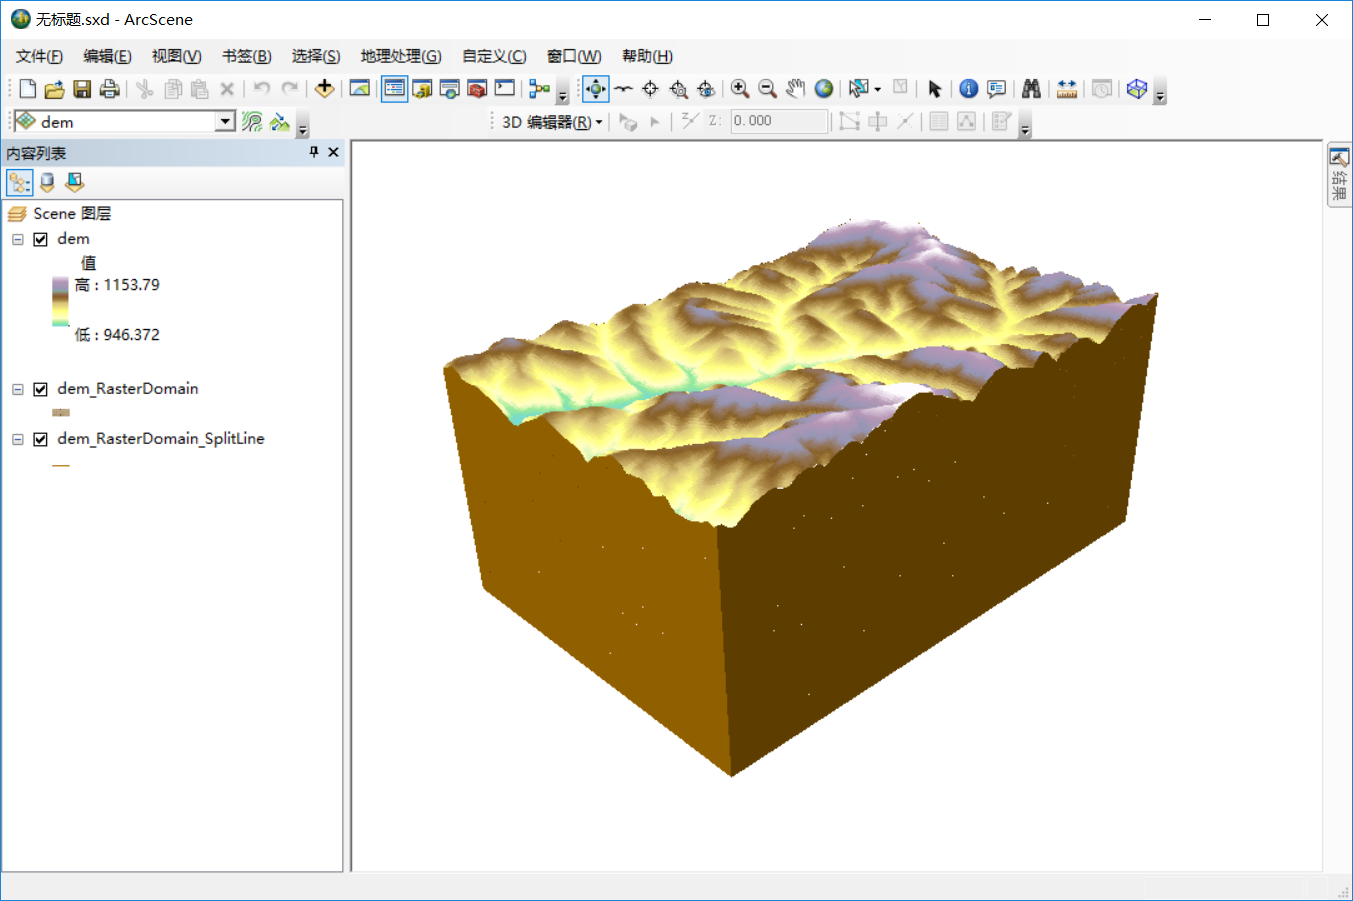Select the Scene 图层 root item

(x=71, y=213)
